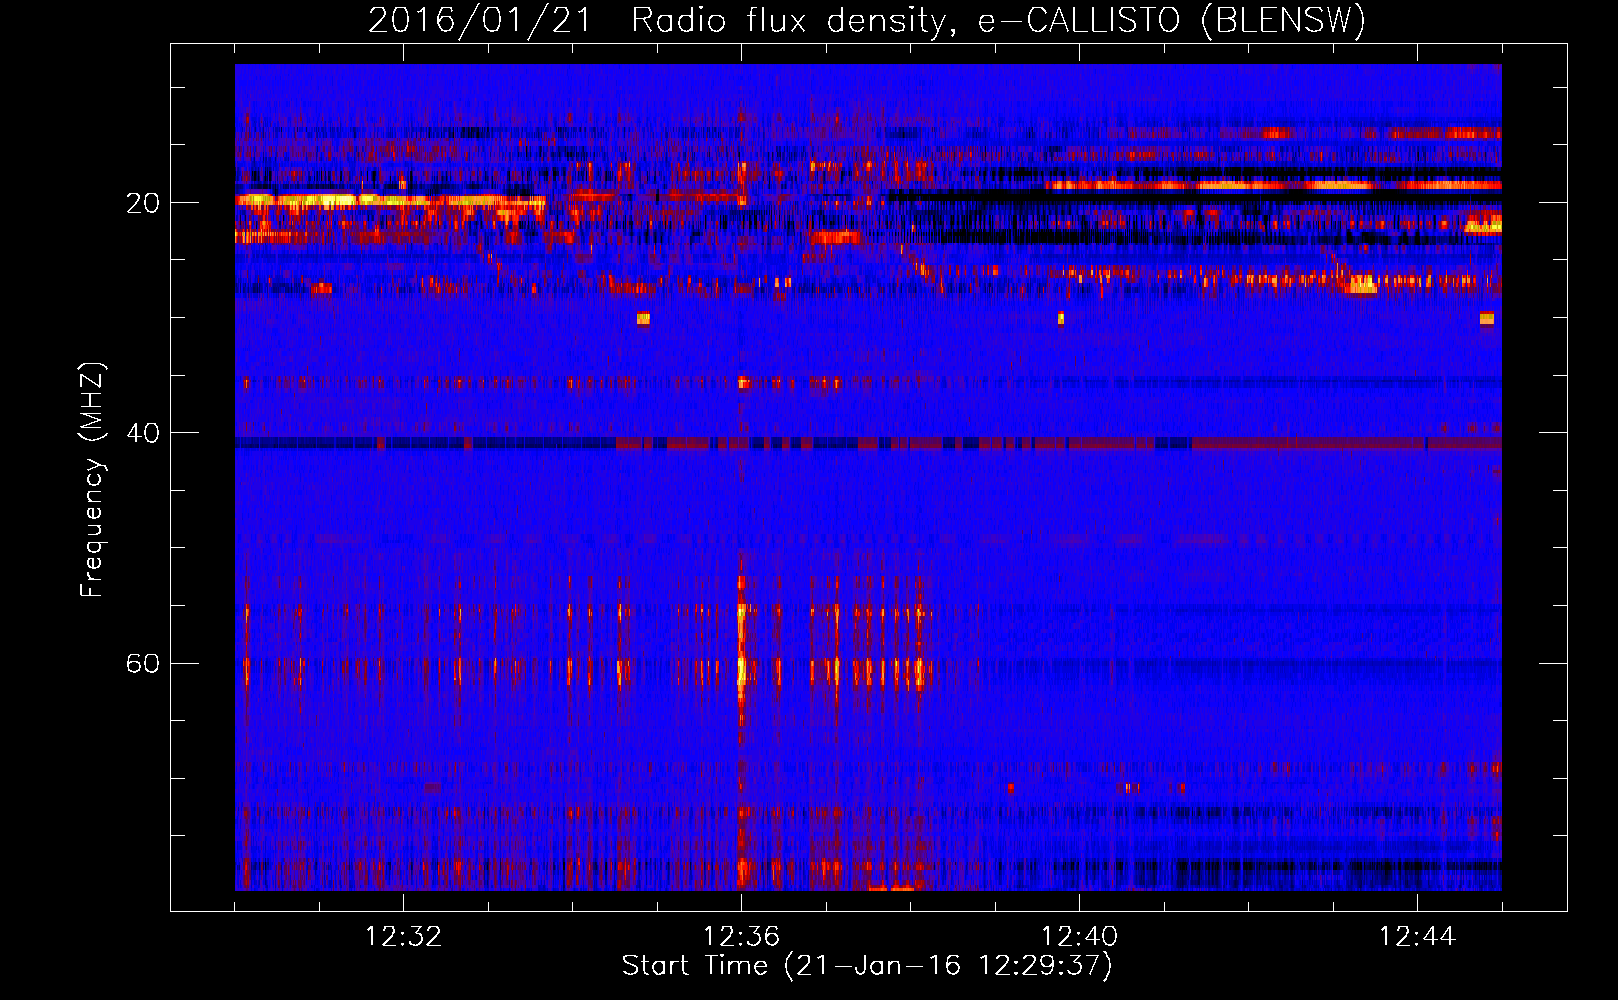The image size is (1618, 1000).
Task: Click the 'Start Time (21-Jan-16 12:29:37)' axis label
Action: click(867, 966)
